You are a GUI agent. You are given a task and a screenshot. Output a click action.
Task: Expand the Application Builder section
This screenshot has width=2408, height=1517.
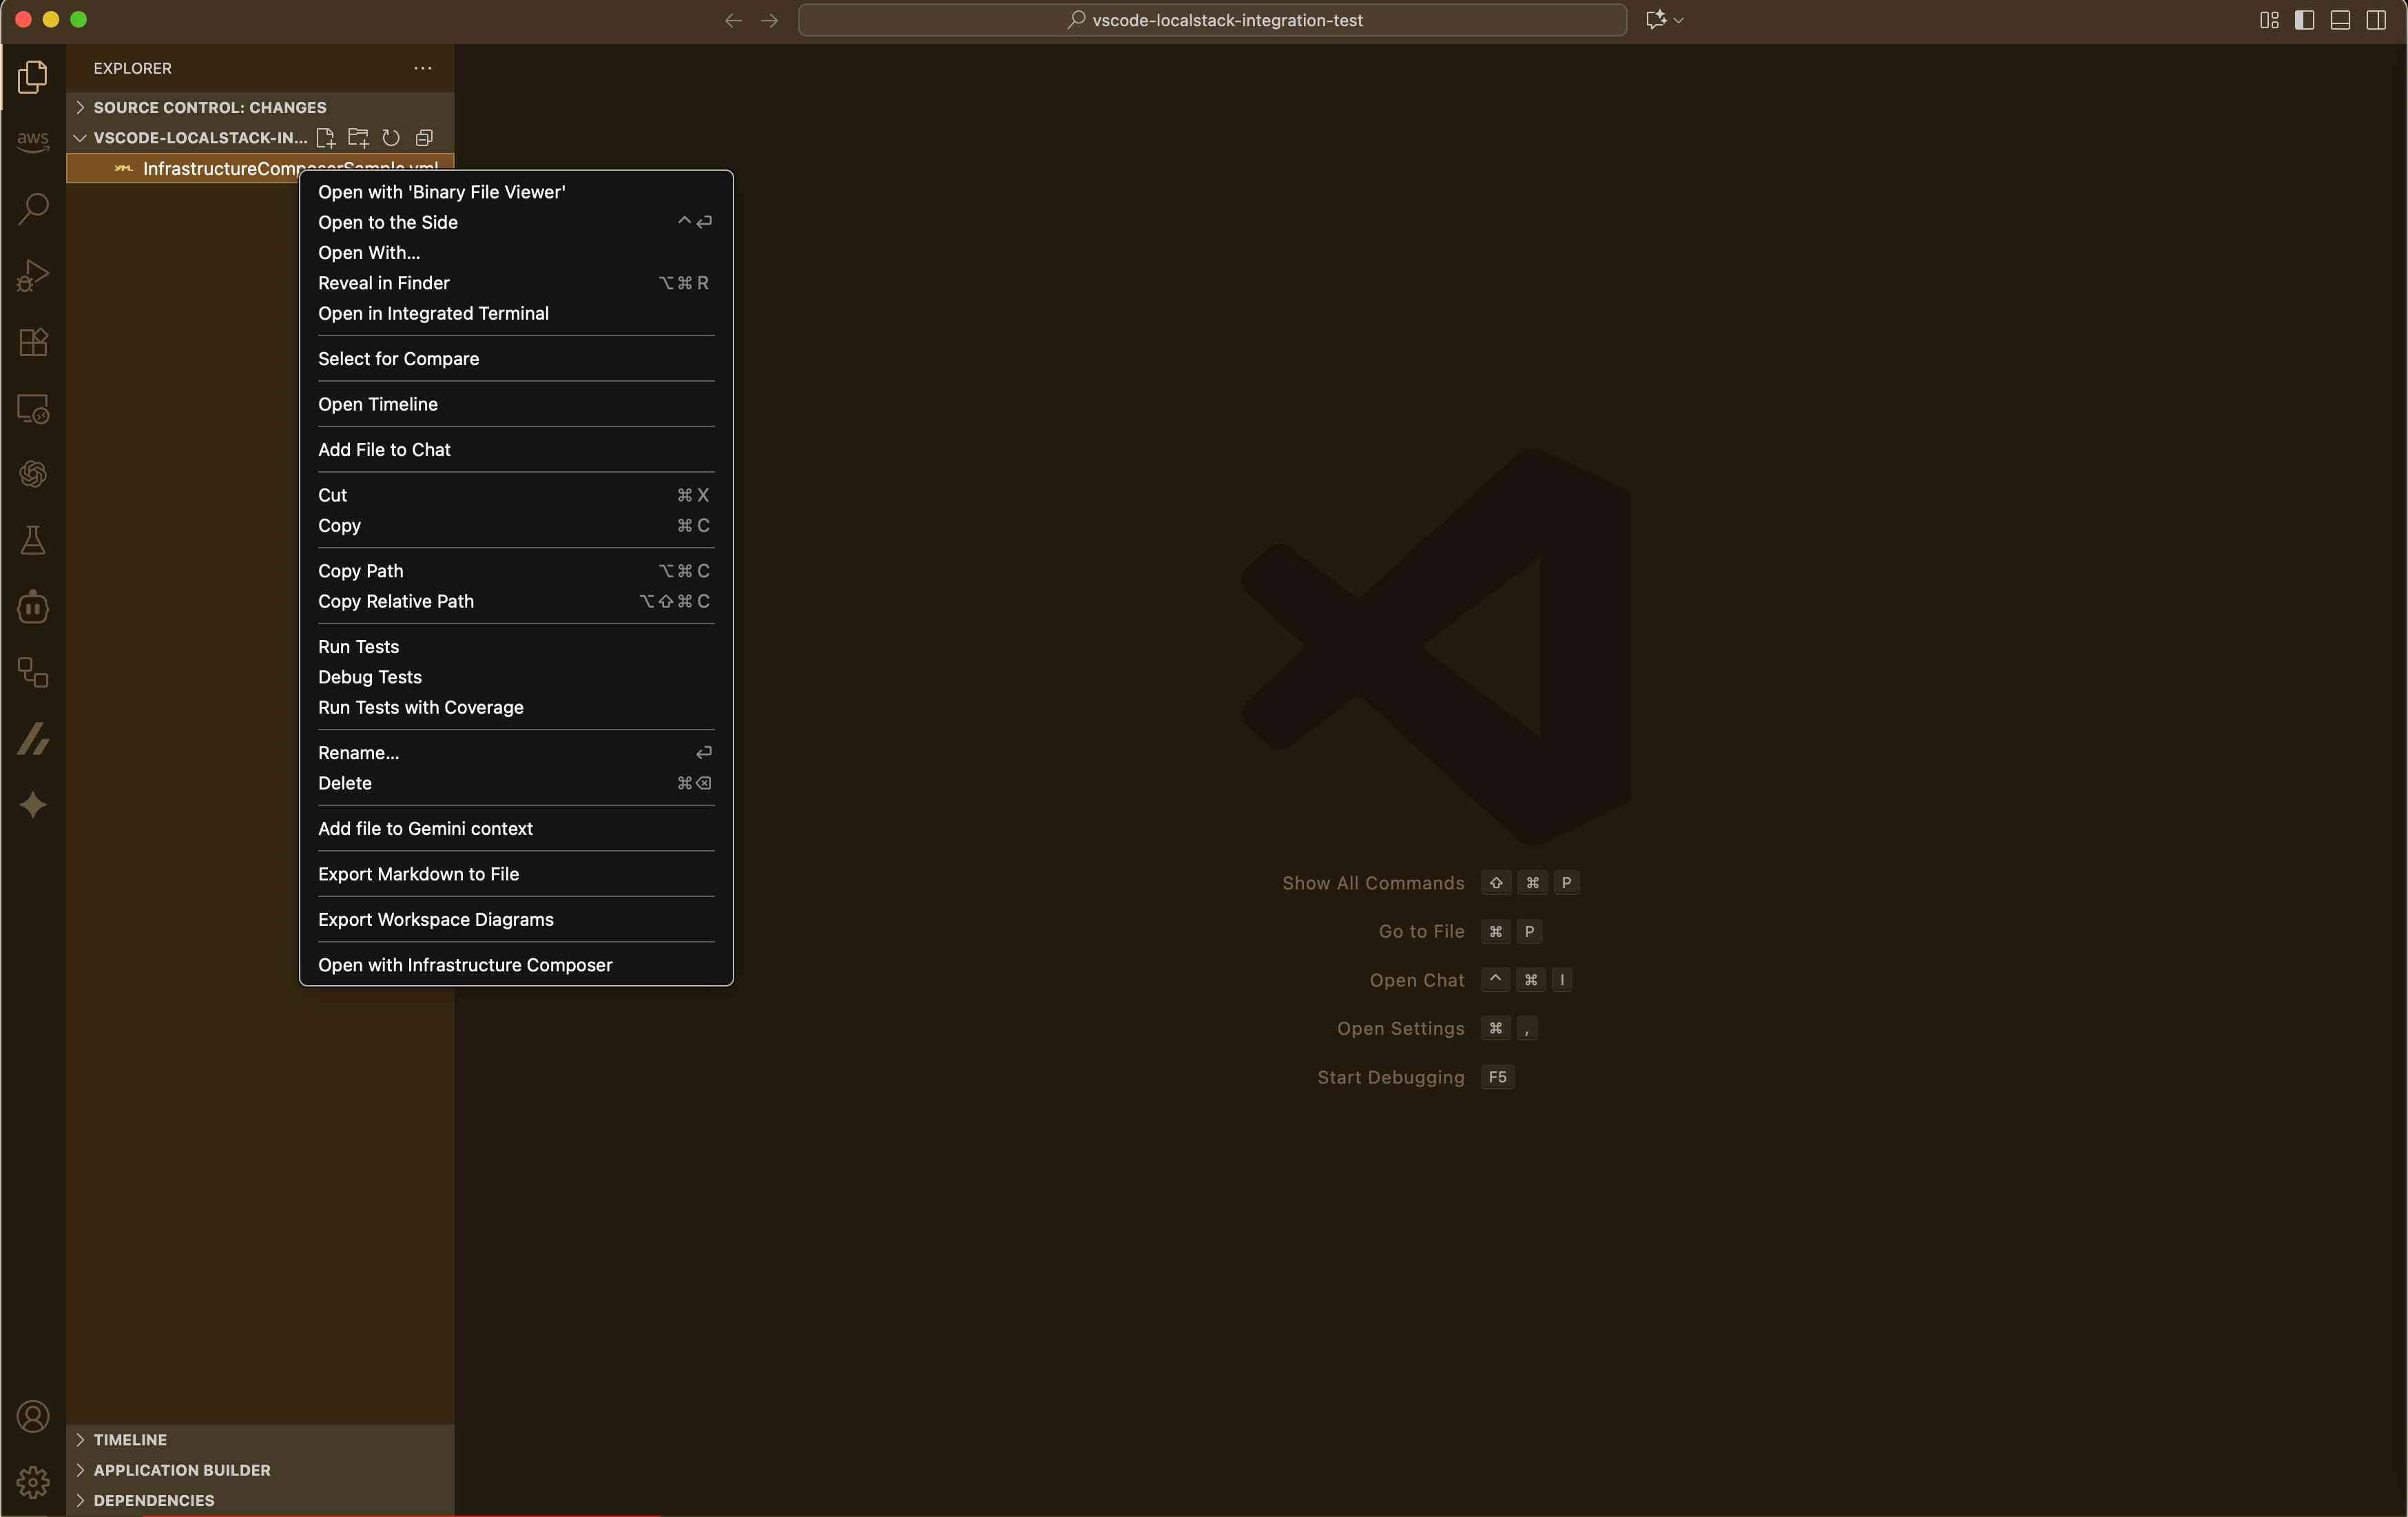(181, 1469)
